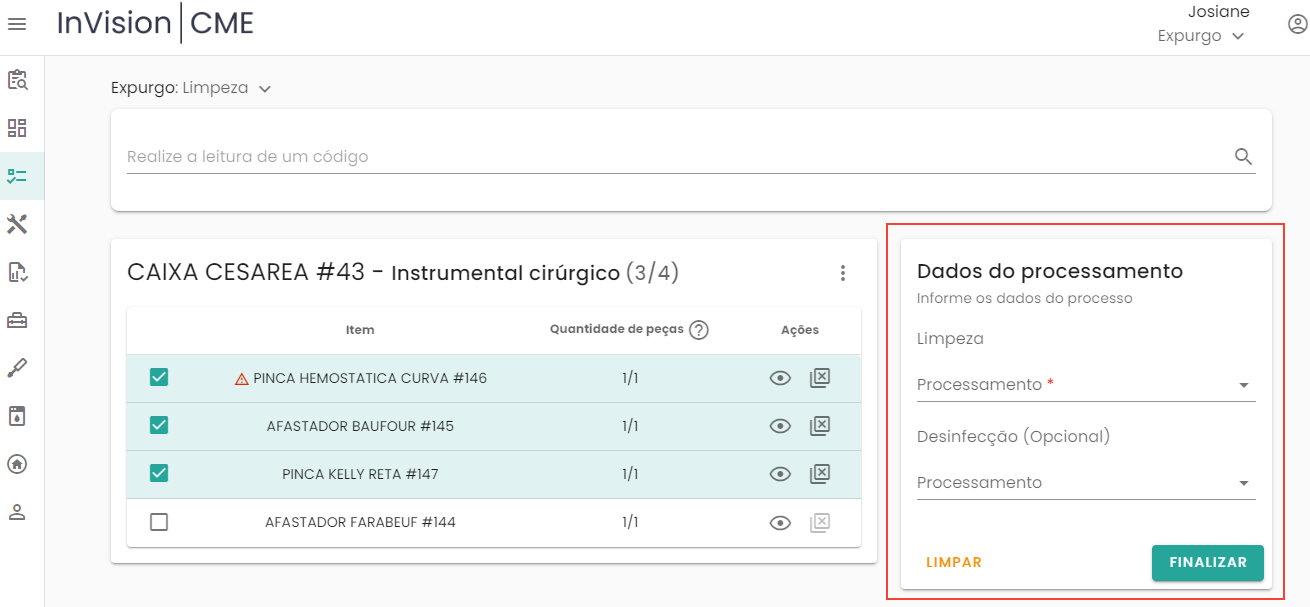Open the hamburger navigation menu
The height and width of the screenshot is (607, 1310).
pyautogui.click(x=17, y=24)
